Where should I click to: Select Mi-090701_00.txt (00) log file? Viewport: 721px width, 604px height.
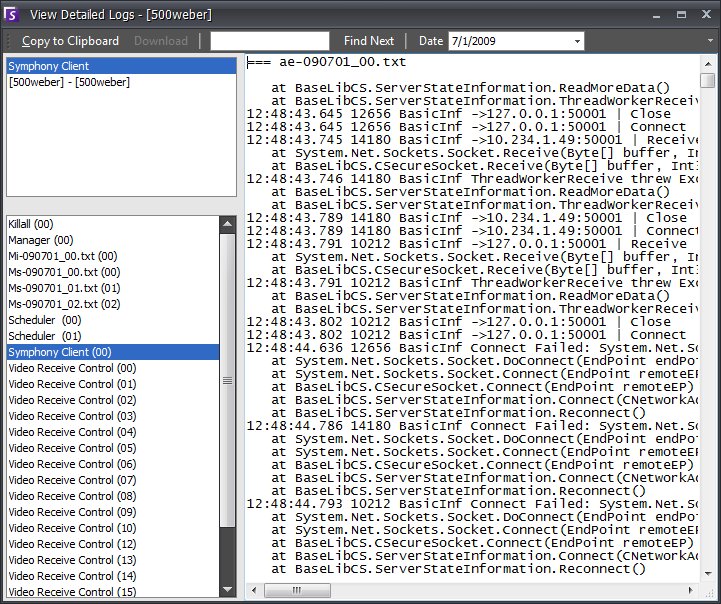pos(113,256)
